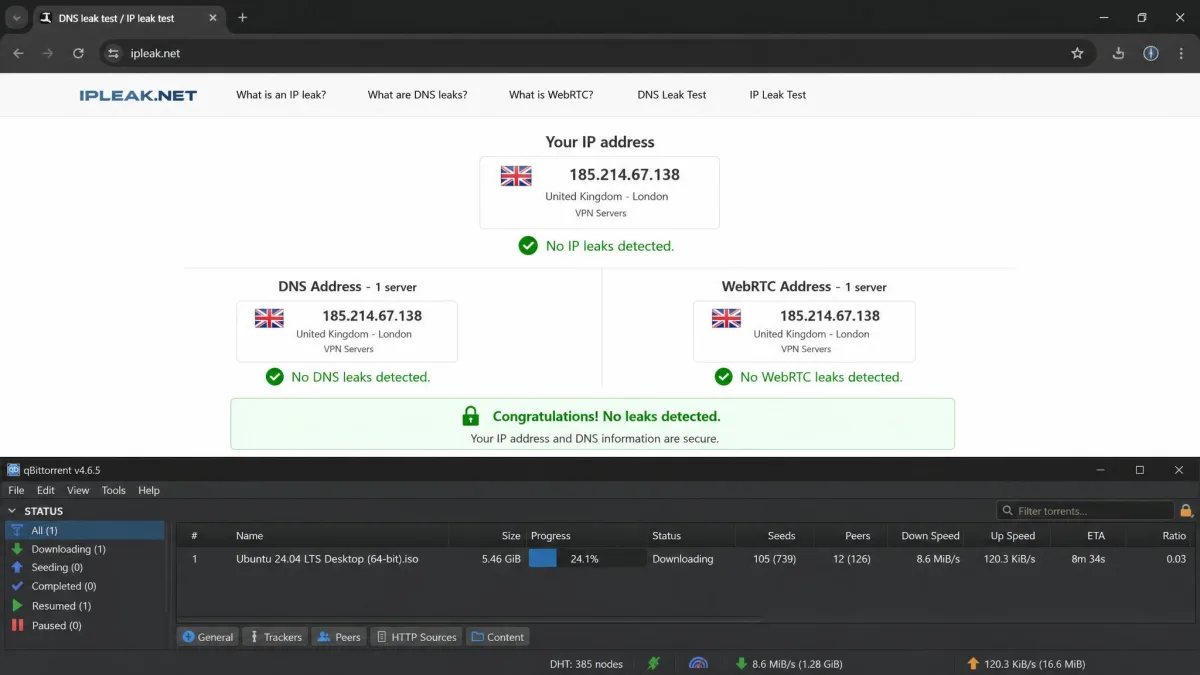Click the DNS Address IP 185.214.67.138
Image resolution: width=1200 pixels, height=675 pixels.
coord(372,315)
